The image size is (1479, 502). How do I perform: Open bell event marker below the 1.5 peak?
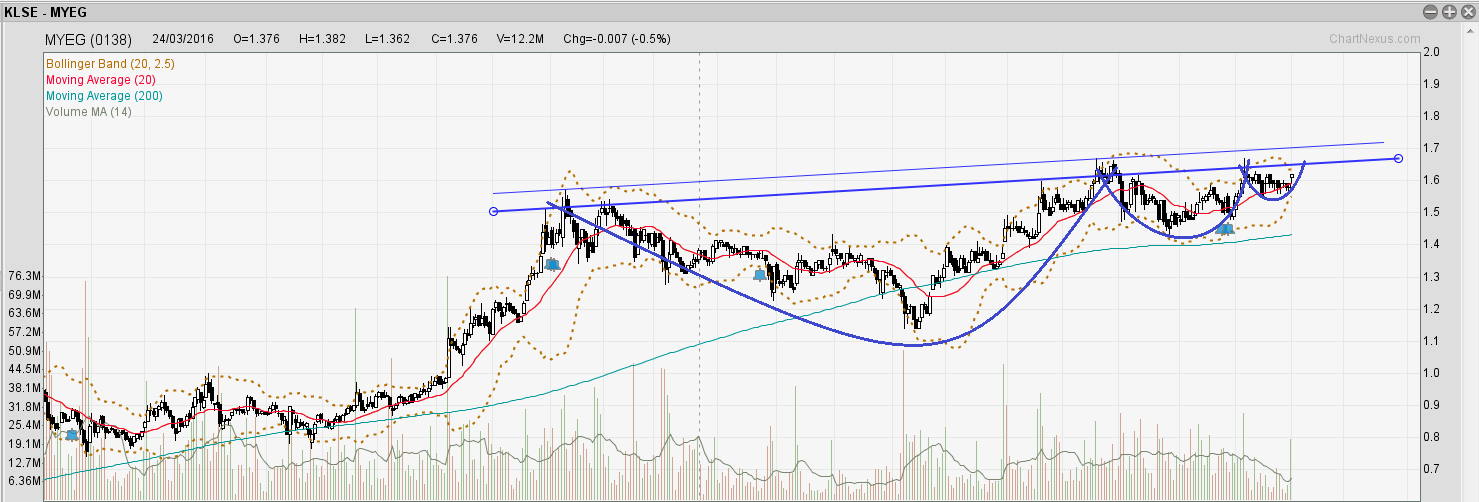(552, 264)
